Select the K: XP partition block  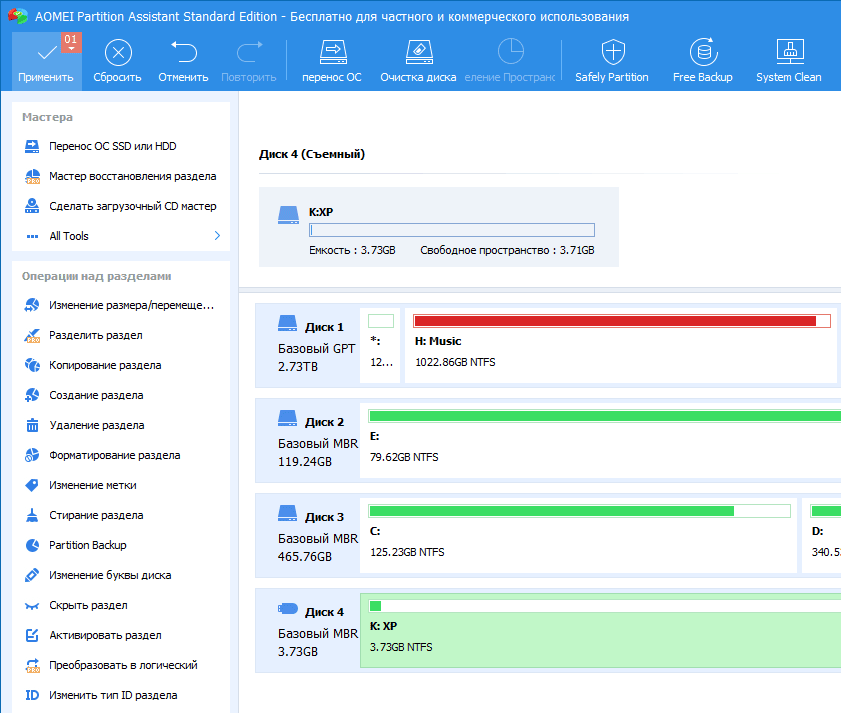[600, 630]
